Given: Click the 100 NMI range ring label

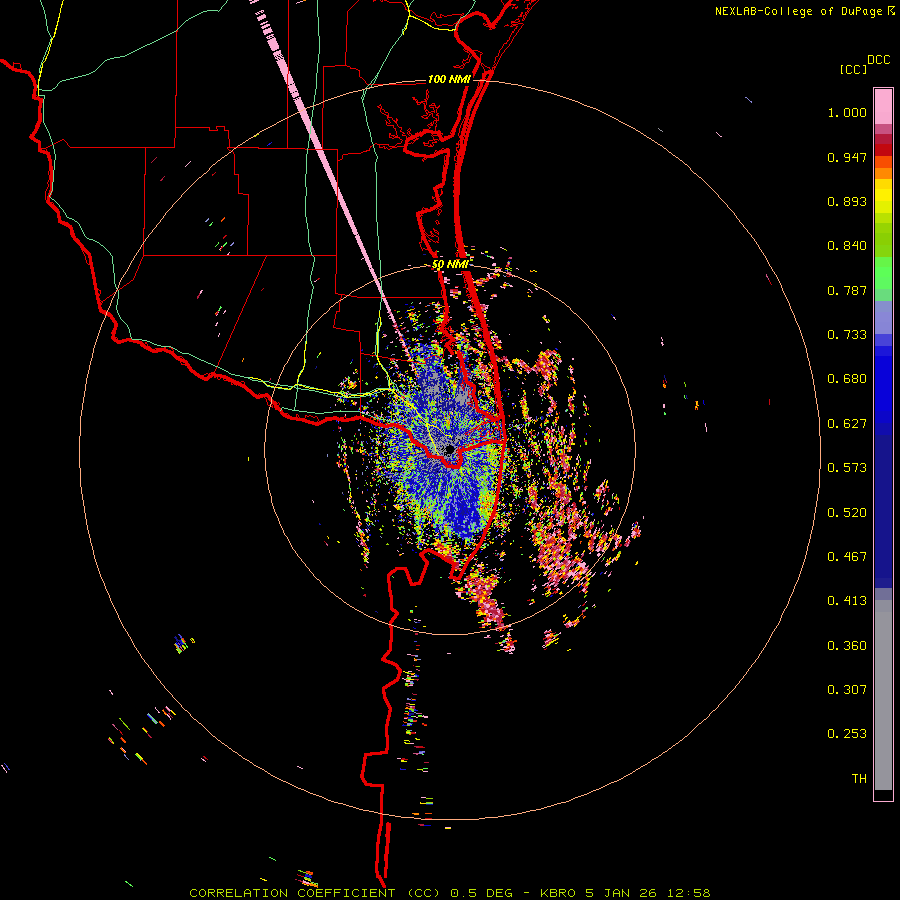Looking at the screenshot, I should click(x=449, y=79).
